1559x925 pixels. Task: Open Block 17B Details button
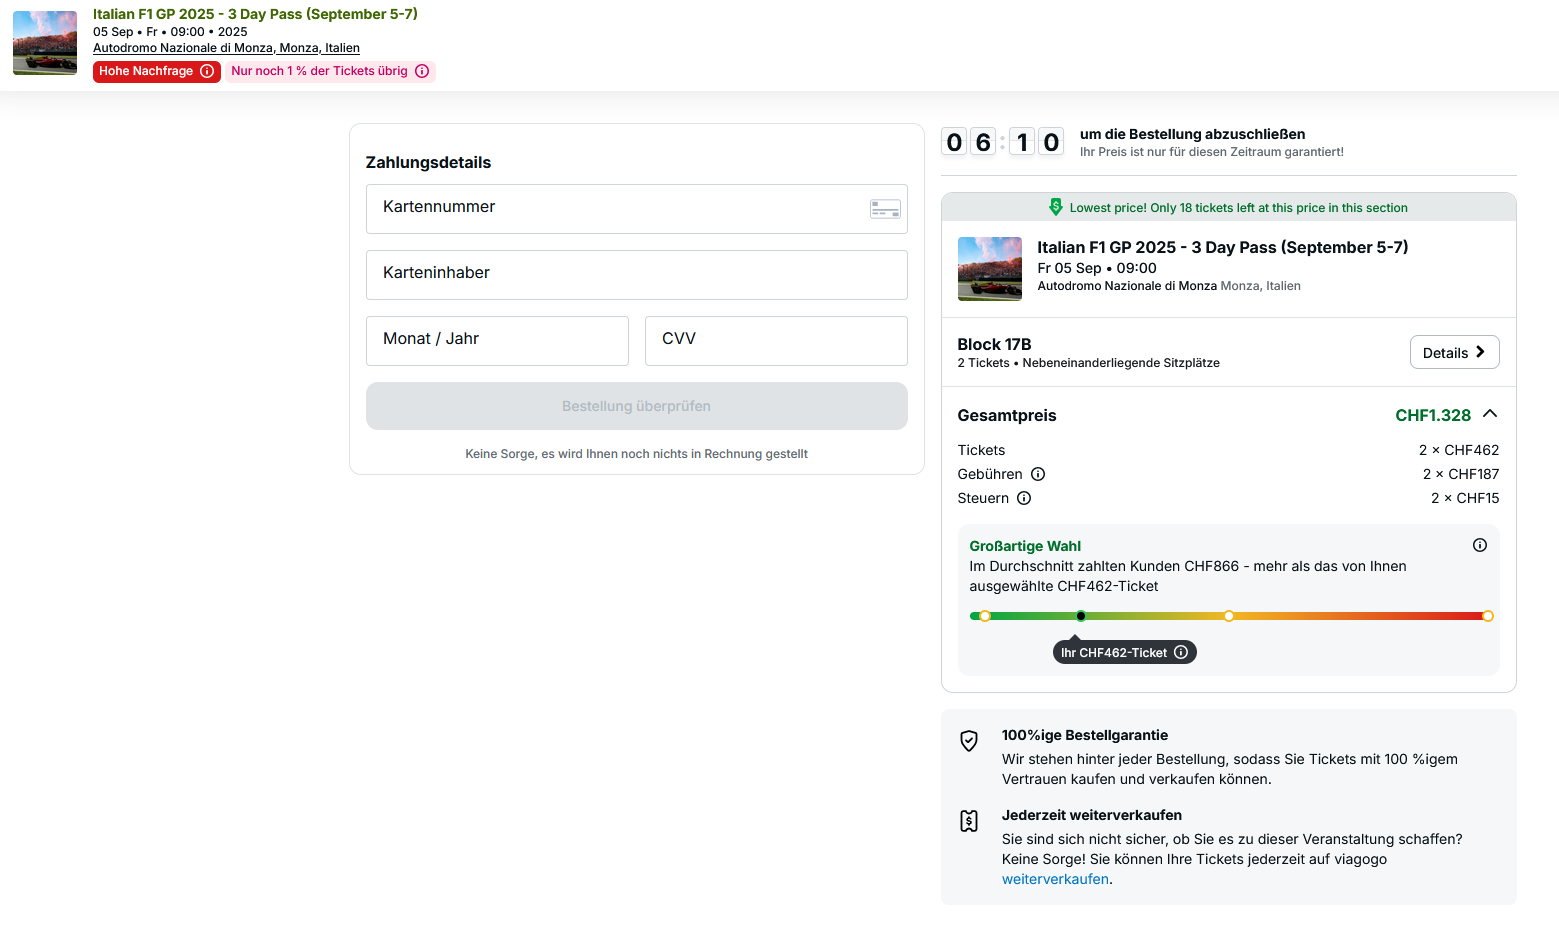tap(1454, 352)
